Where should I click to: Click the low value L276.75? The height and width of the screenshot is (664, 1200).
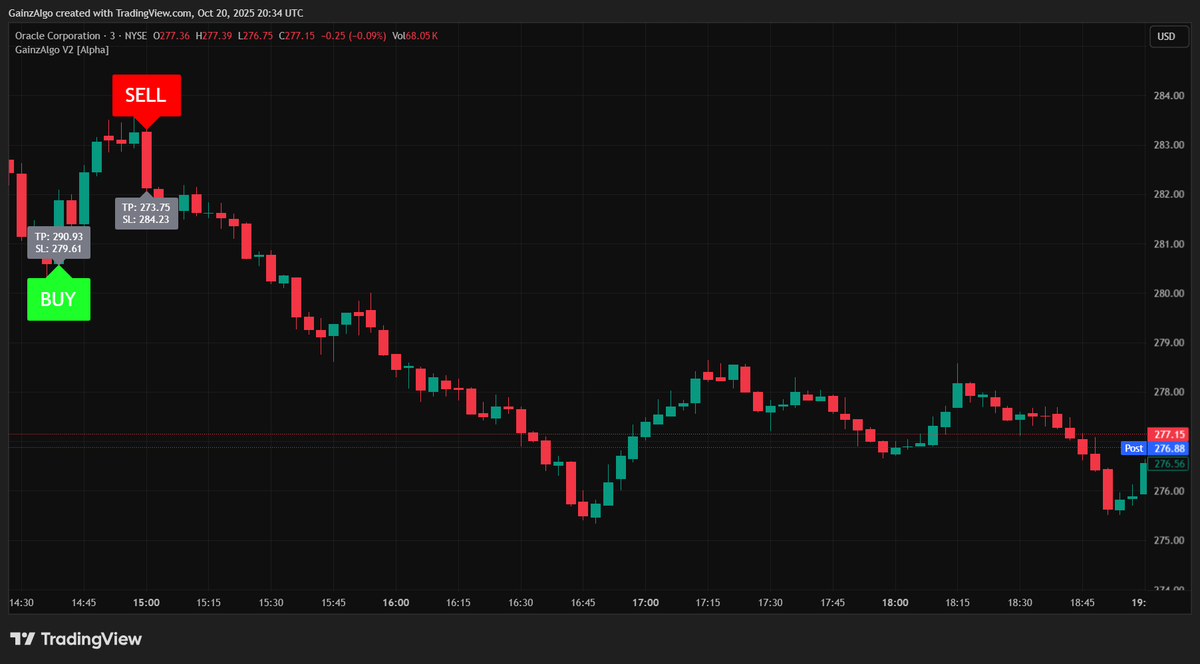256,36
